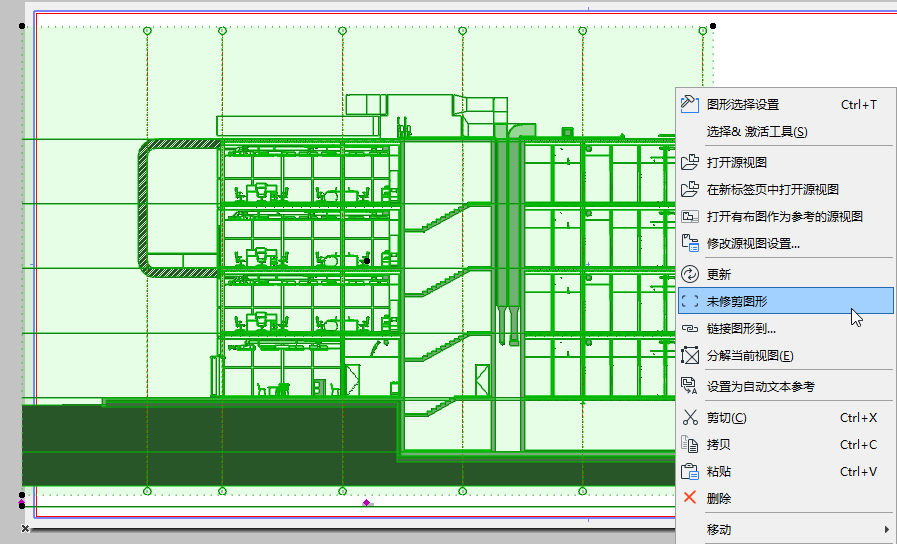Click the layout-reference source view icon
897x544 pixels.
point(690,216)
